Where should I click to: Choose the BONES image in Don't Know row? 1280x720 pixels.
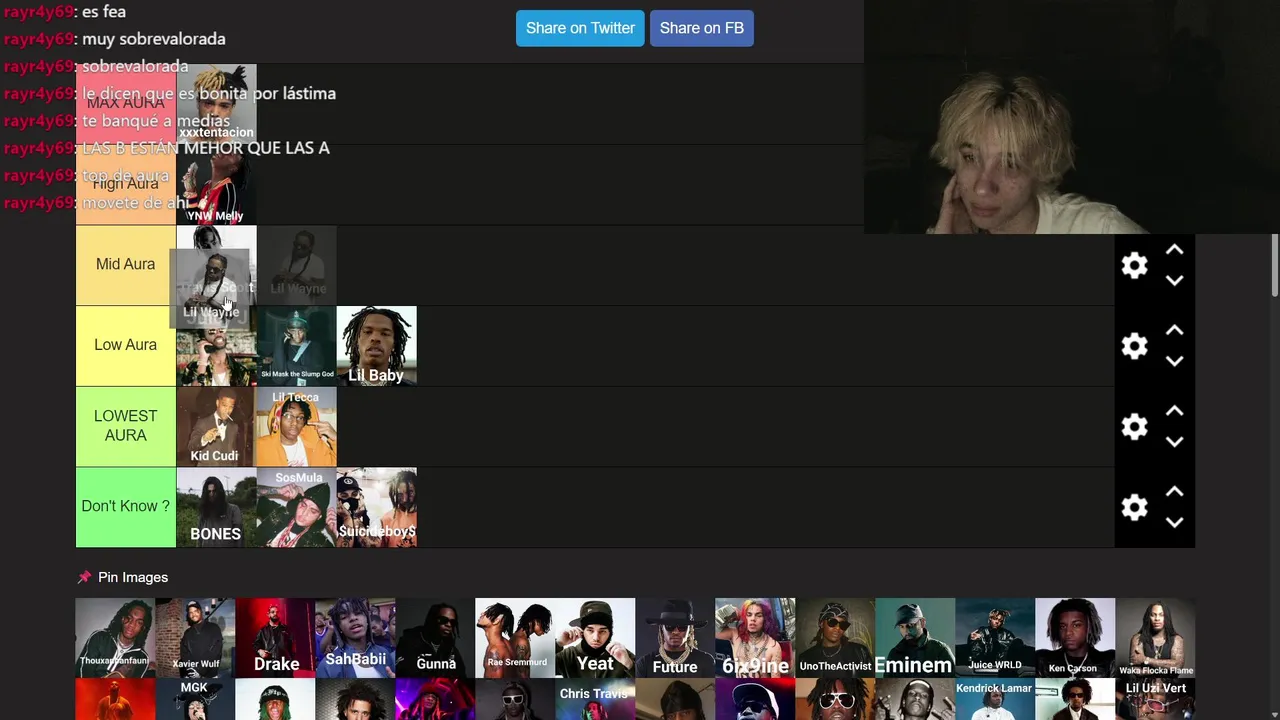pyautogui.click(x=216, y=507)
